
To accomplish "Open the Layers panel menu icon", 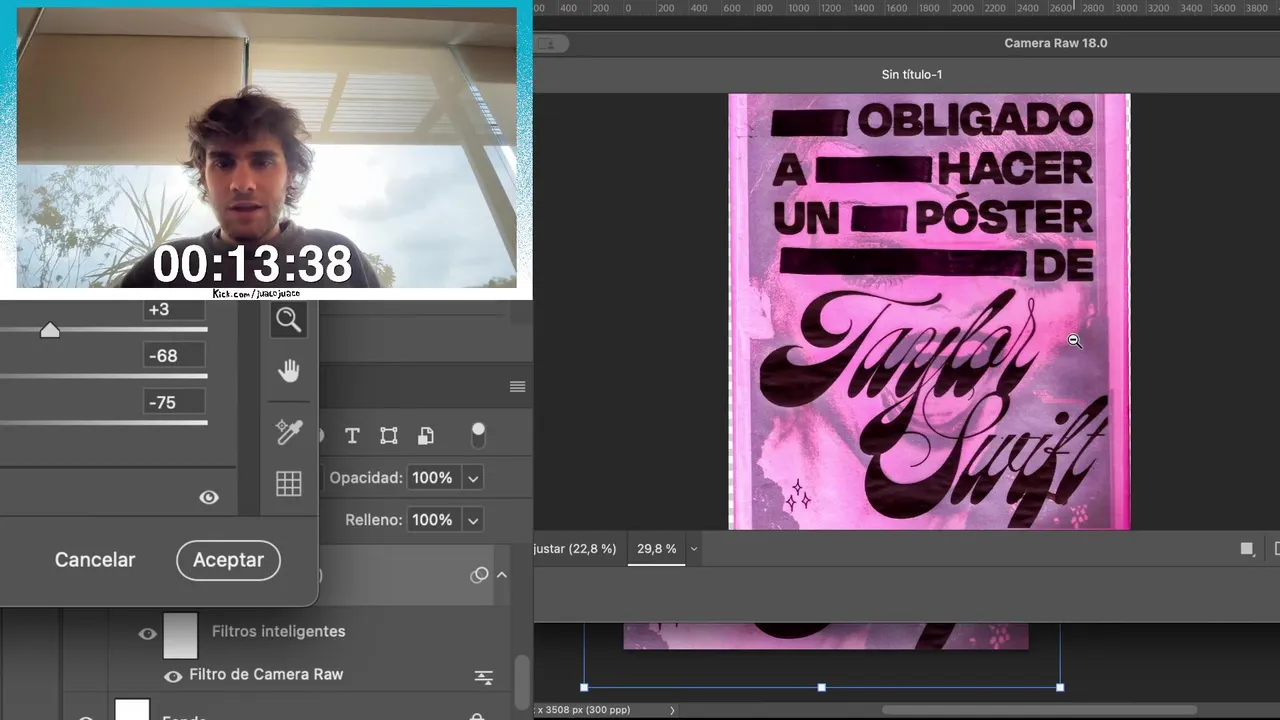I will click(x=517, y=387).
